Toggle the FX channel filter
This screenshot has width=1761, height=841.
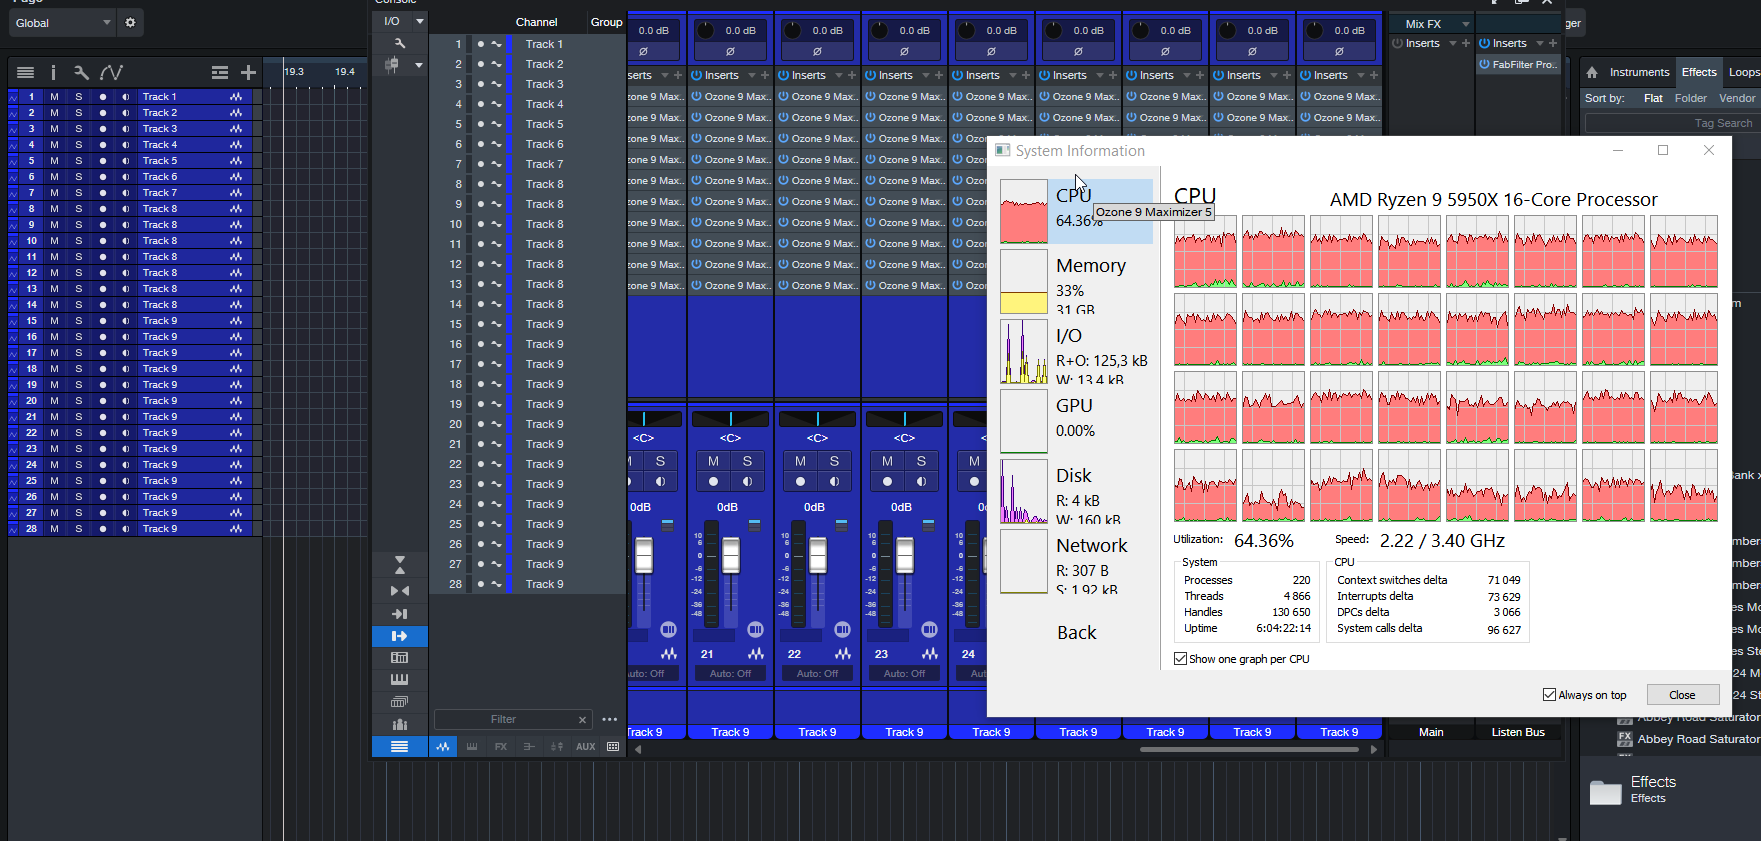click(x=501, y=747)
